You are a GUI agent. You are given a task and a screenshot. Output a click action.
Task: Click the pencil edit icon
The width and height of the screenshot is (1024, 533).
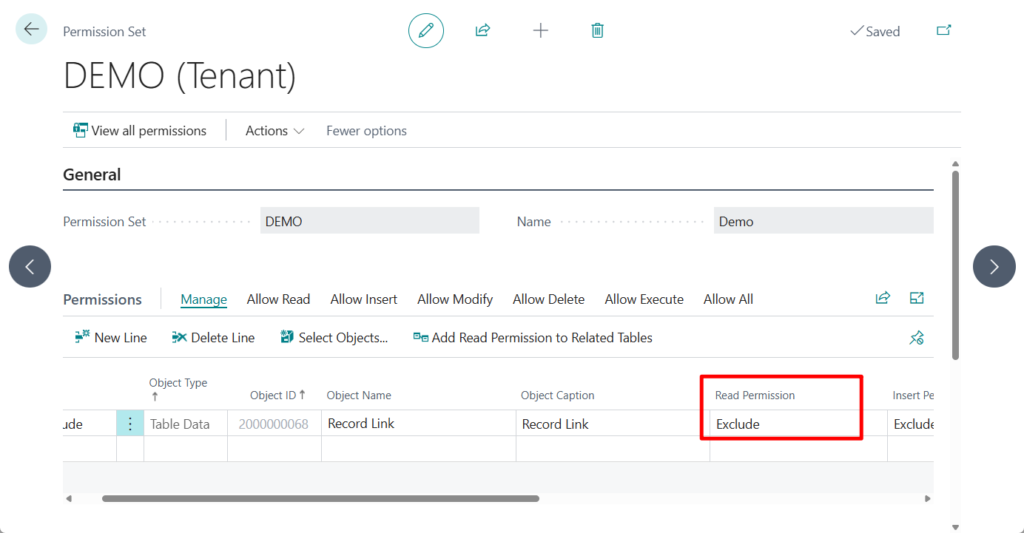coord(426,31)
